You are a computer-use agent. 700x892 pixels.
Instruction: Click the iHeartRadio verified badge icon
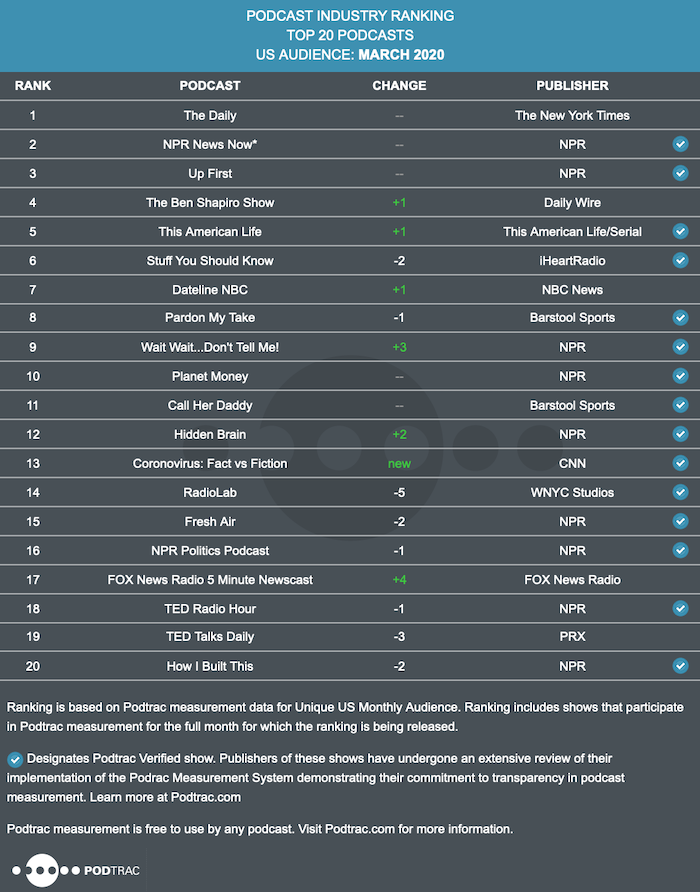(x=680, y=260)
